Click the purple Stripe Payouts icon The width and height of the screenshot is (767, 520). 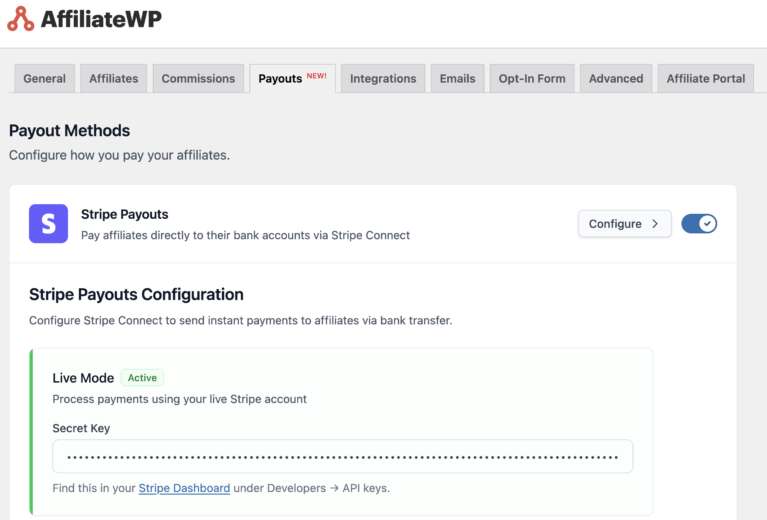48,224
